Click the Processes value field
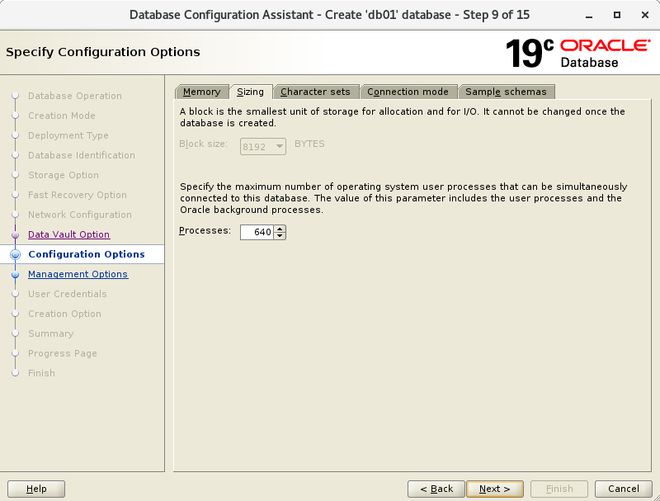Viewport: 660px width, 501px height. (257, 232)
